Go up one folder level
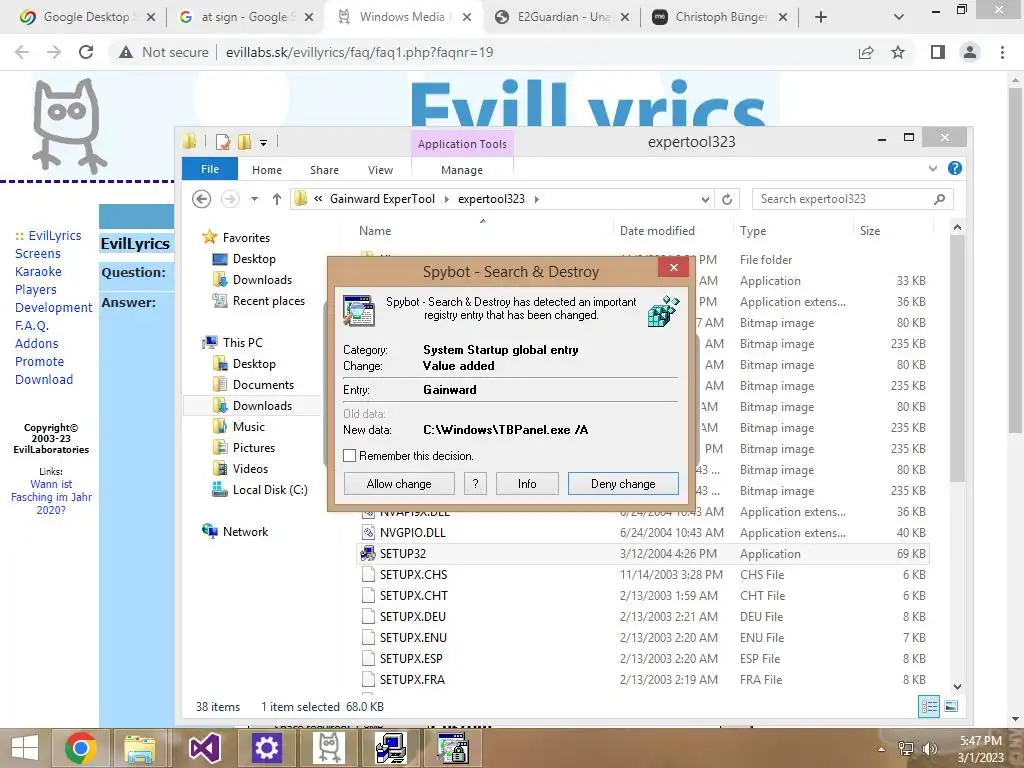 coord(277,199)
